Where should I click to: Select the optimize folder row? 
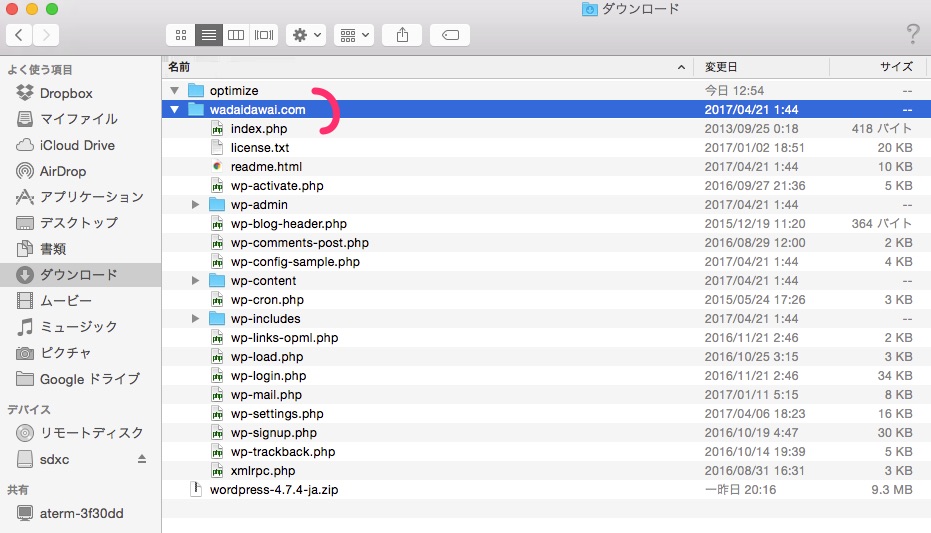[546, 91]
